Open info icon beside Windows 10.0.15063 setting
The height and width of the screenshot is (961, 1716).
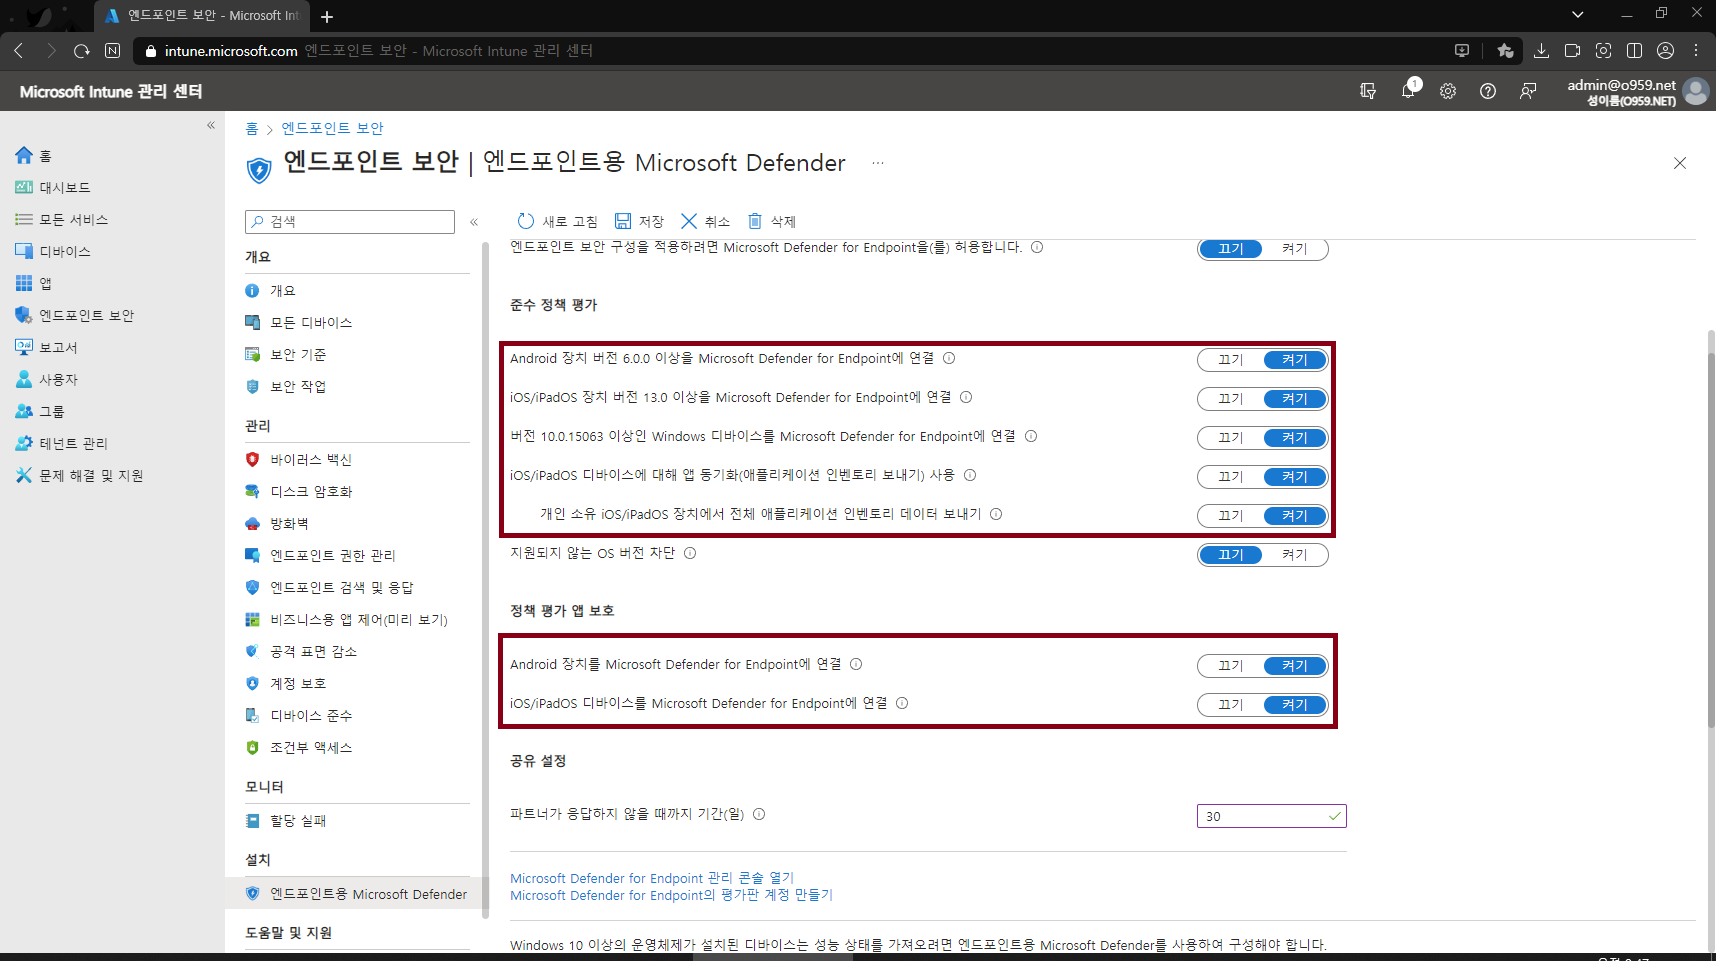(1031, 436)
